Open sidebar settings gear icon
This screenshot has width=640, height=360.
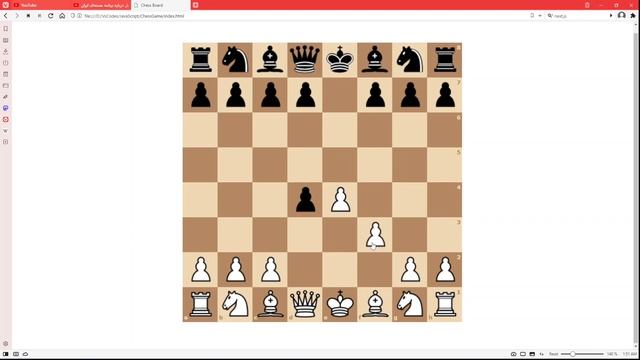6,344
